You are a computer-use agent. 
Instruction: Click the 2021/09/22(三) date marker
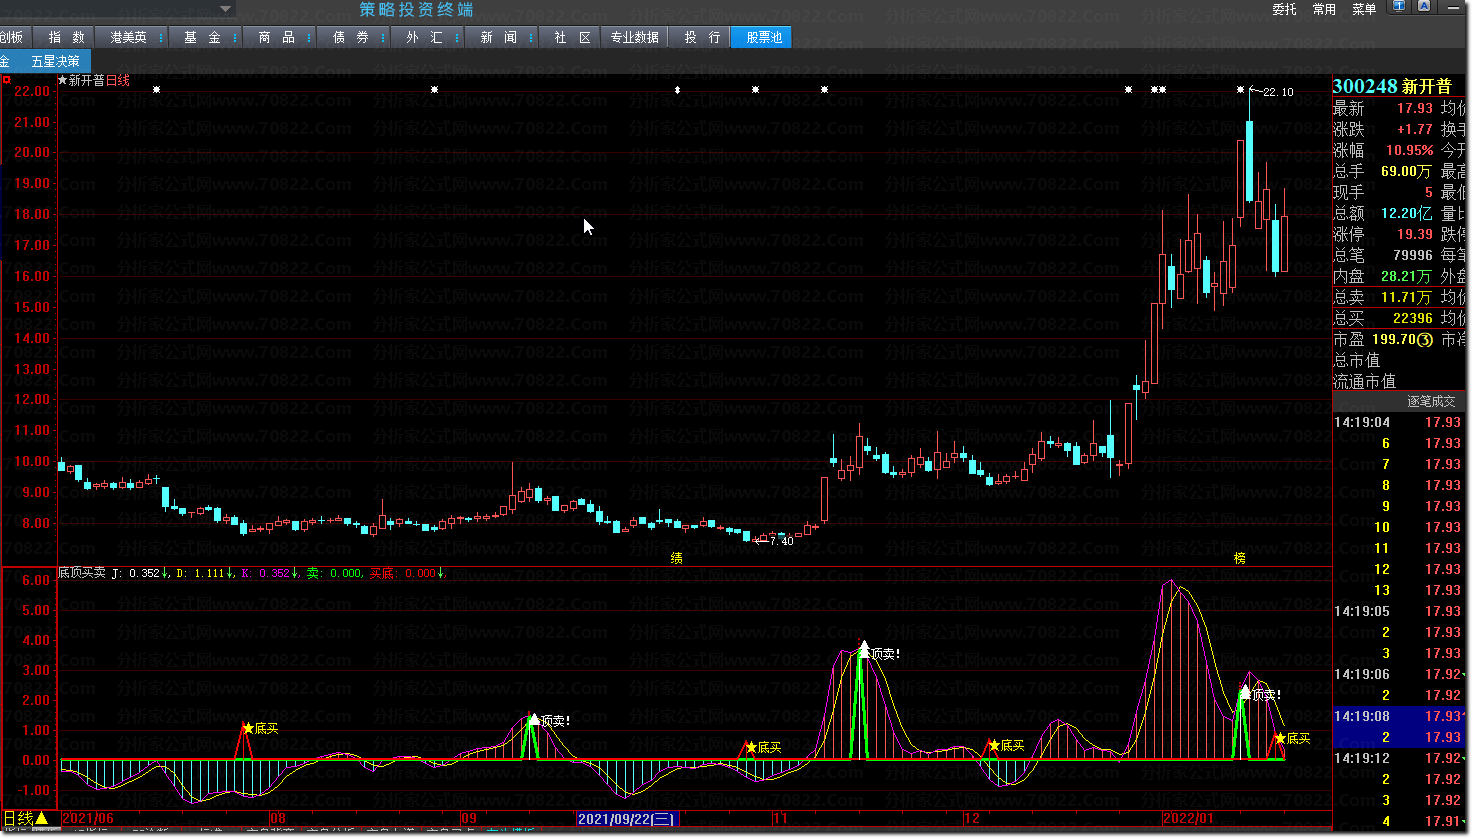click(x=628, y=819)
